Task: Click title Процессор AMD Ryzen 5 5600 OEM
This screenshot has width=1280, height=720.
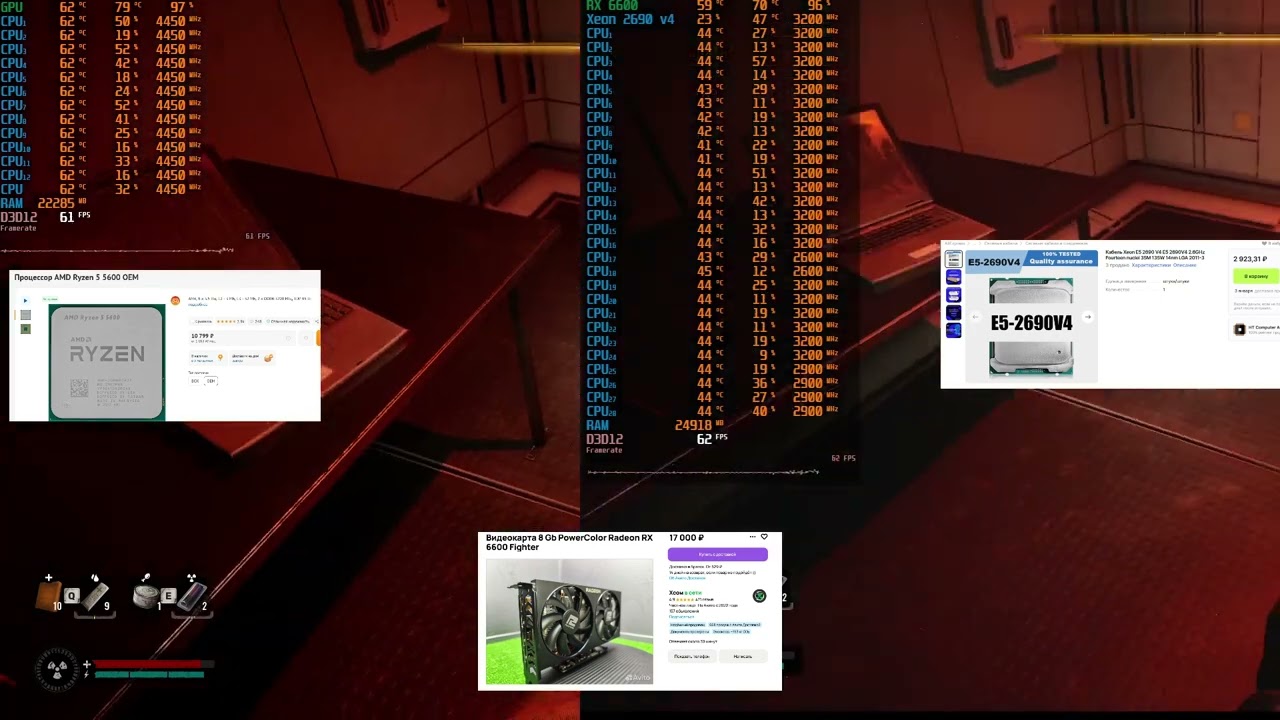Action: point(76,277)
